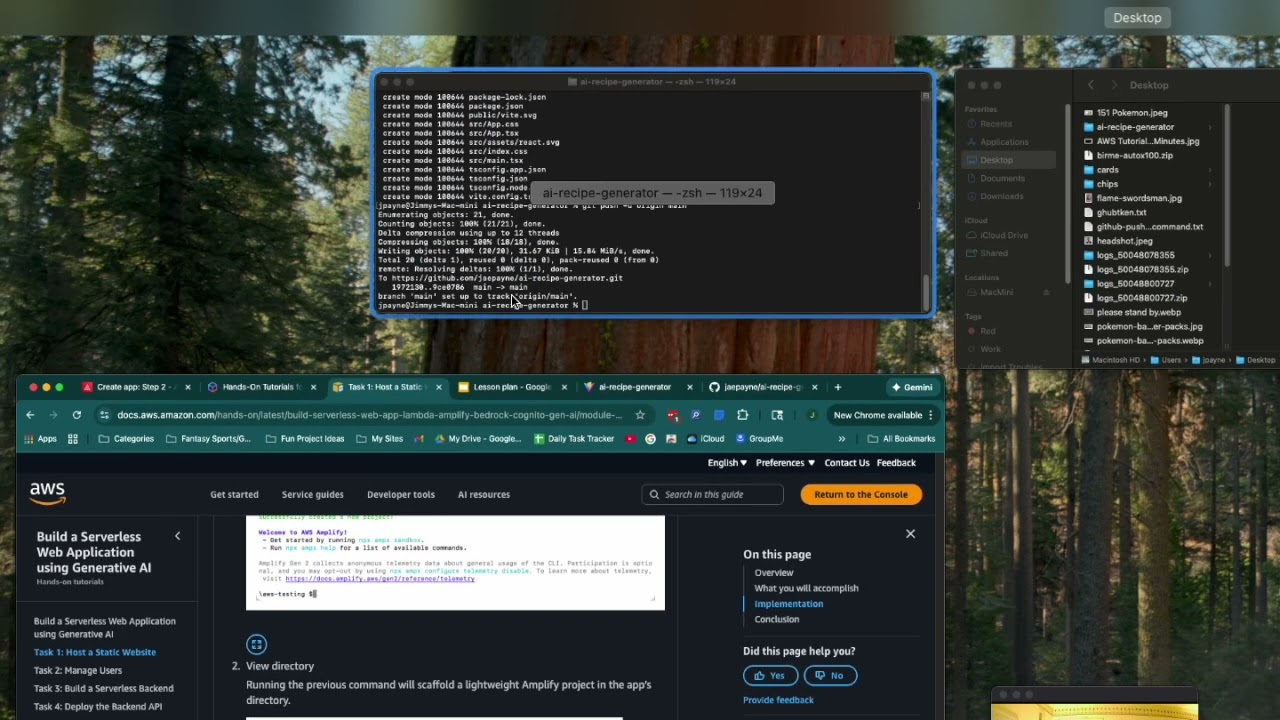This screenshot has width=1280, height=720.
Task: Click 'New Chrome available' update button
Action: (x=883, y=415)
